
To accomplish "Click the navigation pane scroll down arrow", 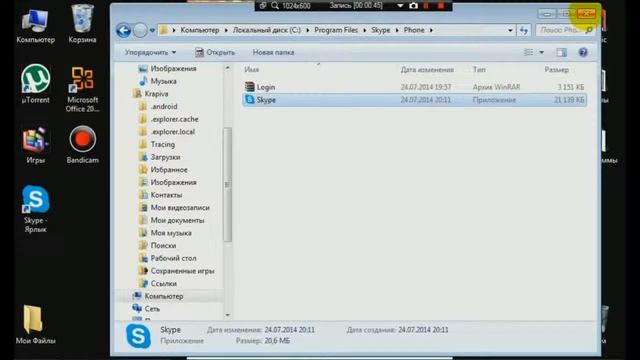I will [227, 315].
